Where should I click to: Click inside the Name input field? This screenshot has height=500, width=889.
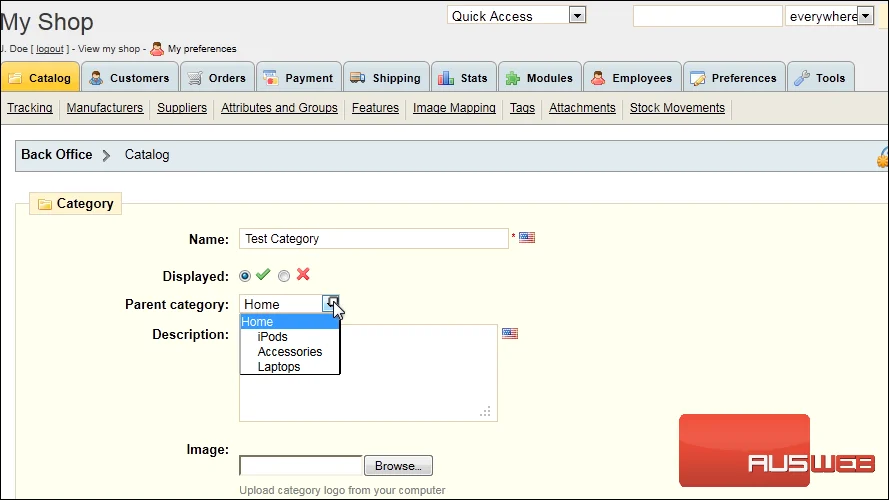coord(374,239)
